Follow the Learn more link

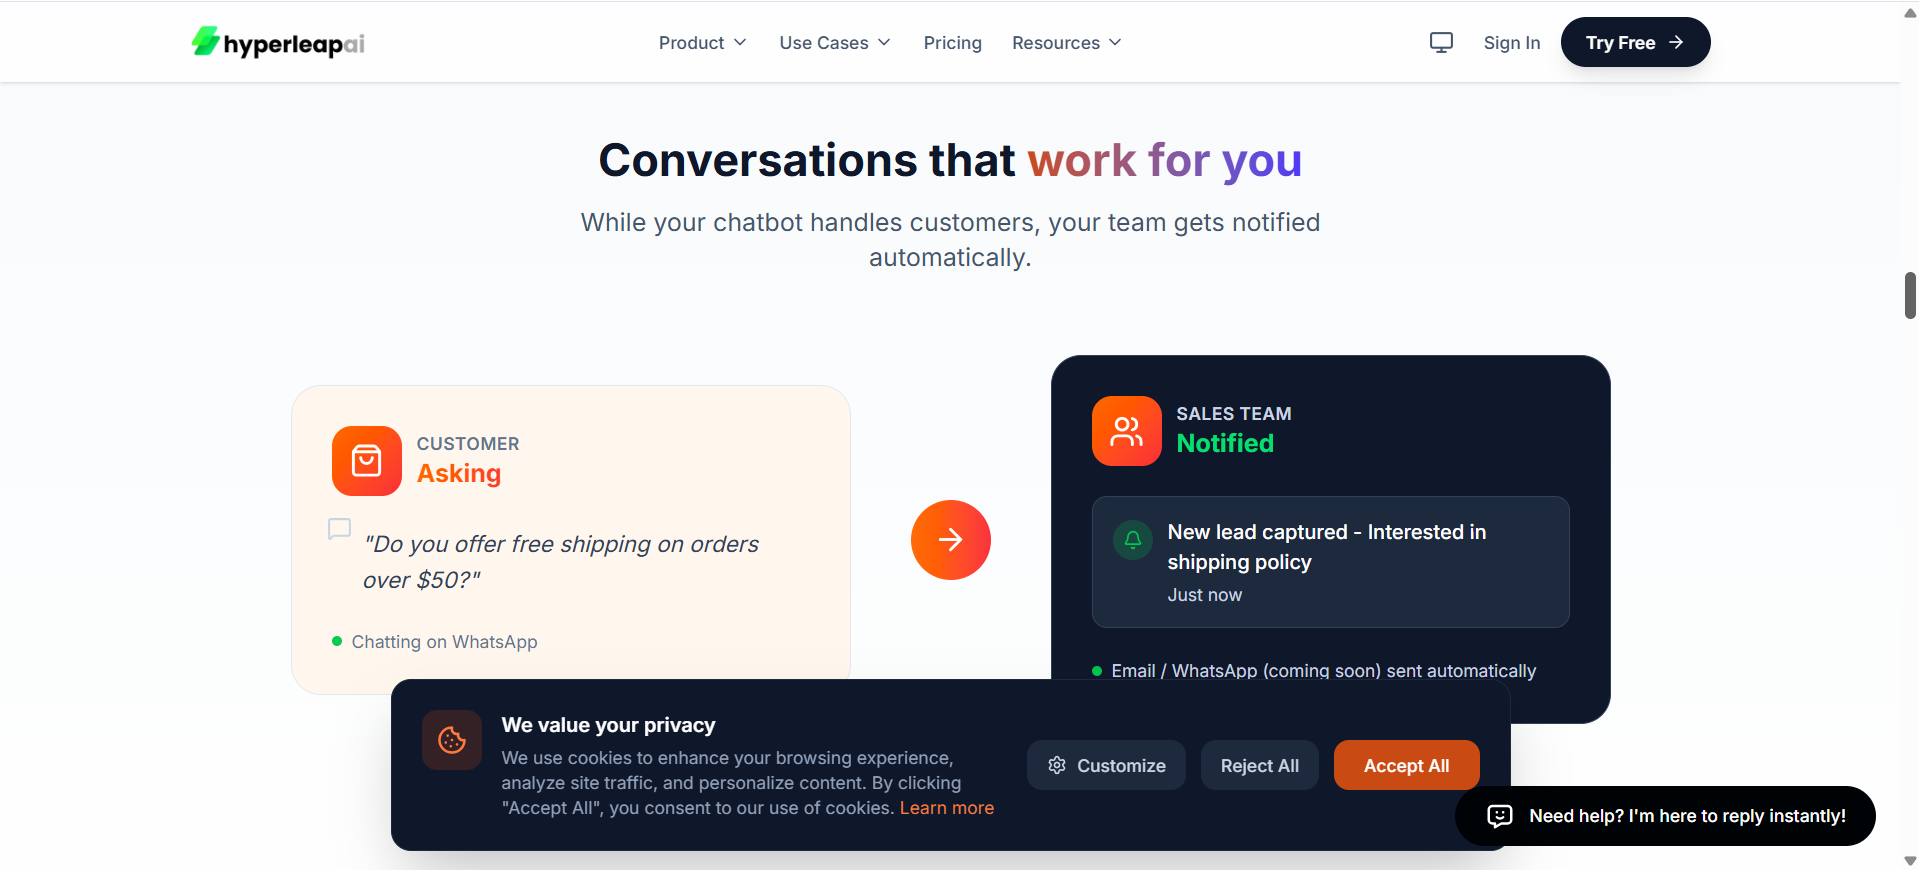(947, 808)
